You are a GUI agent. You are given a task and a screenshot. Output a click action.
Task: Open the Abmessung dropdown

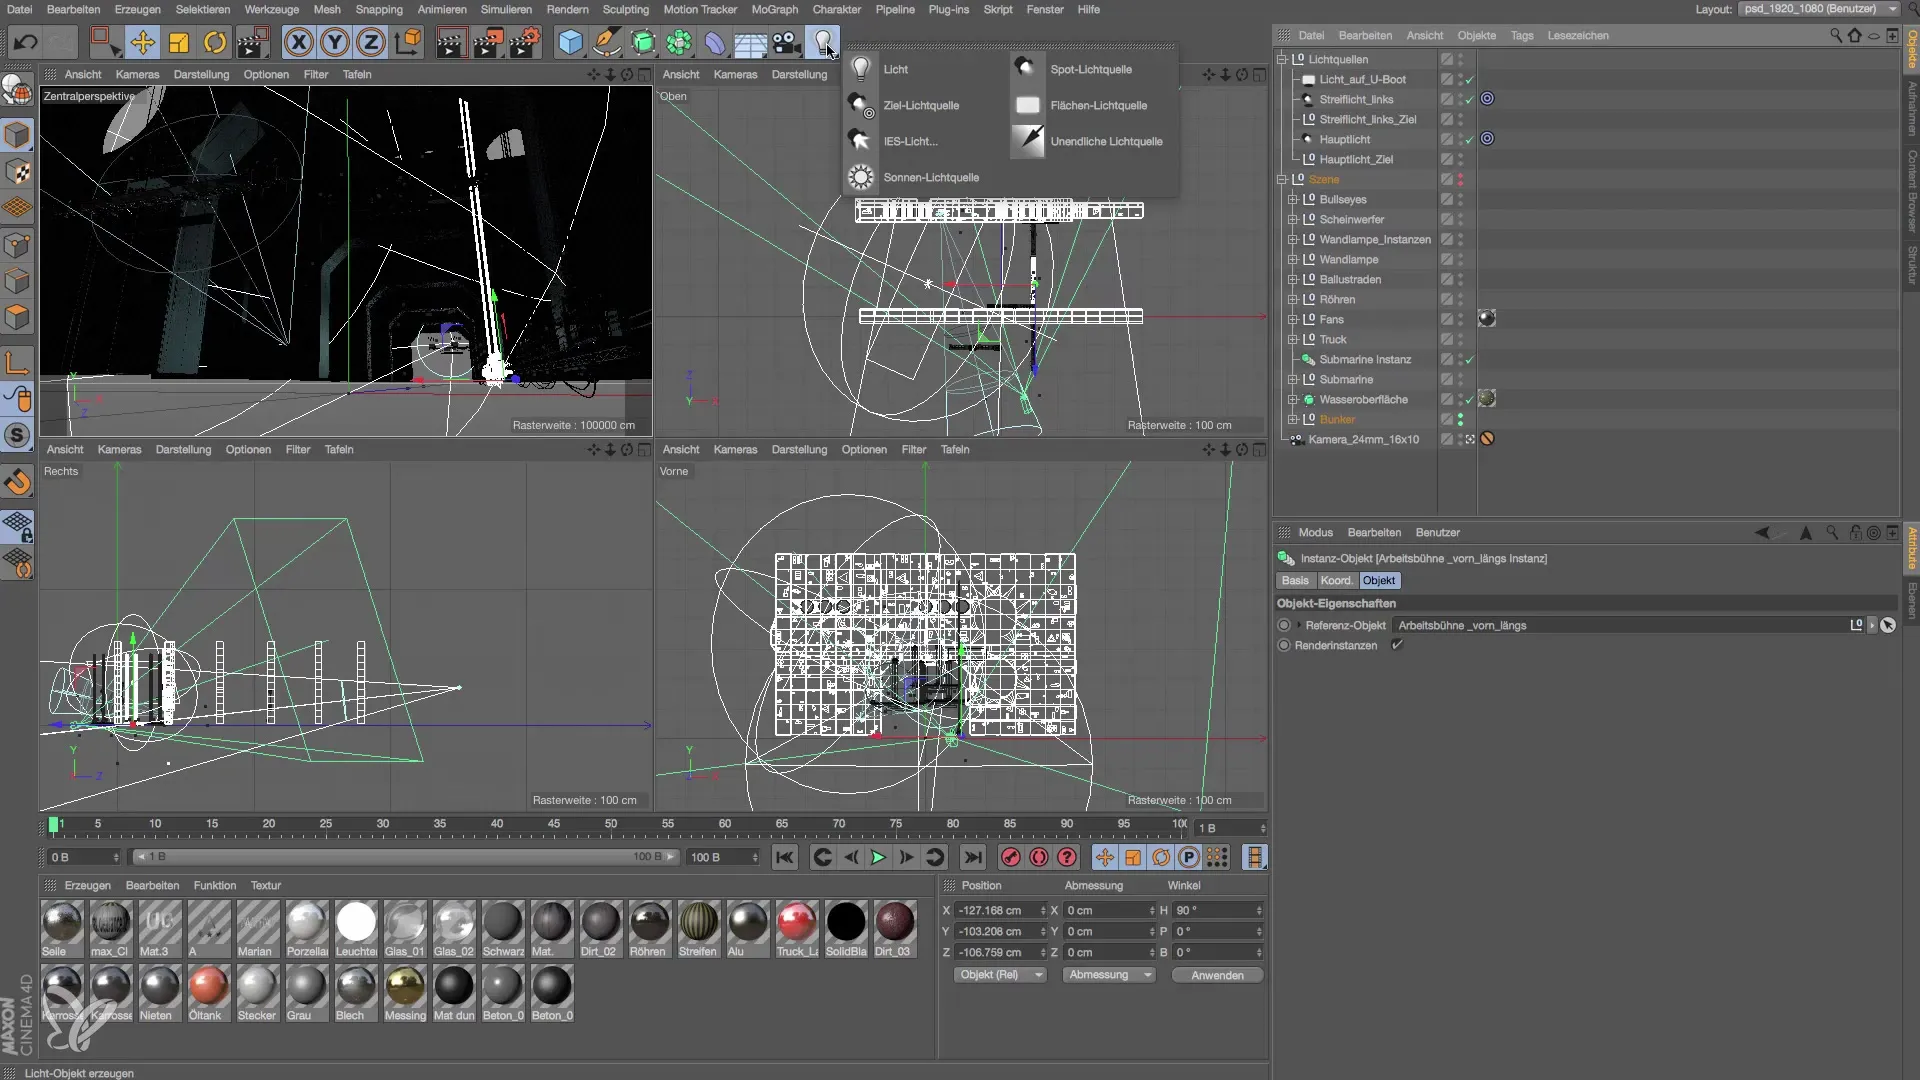[x=1108, y=975]
